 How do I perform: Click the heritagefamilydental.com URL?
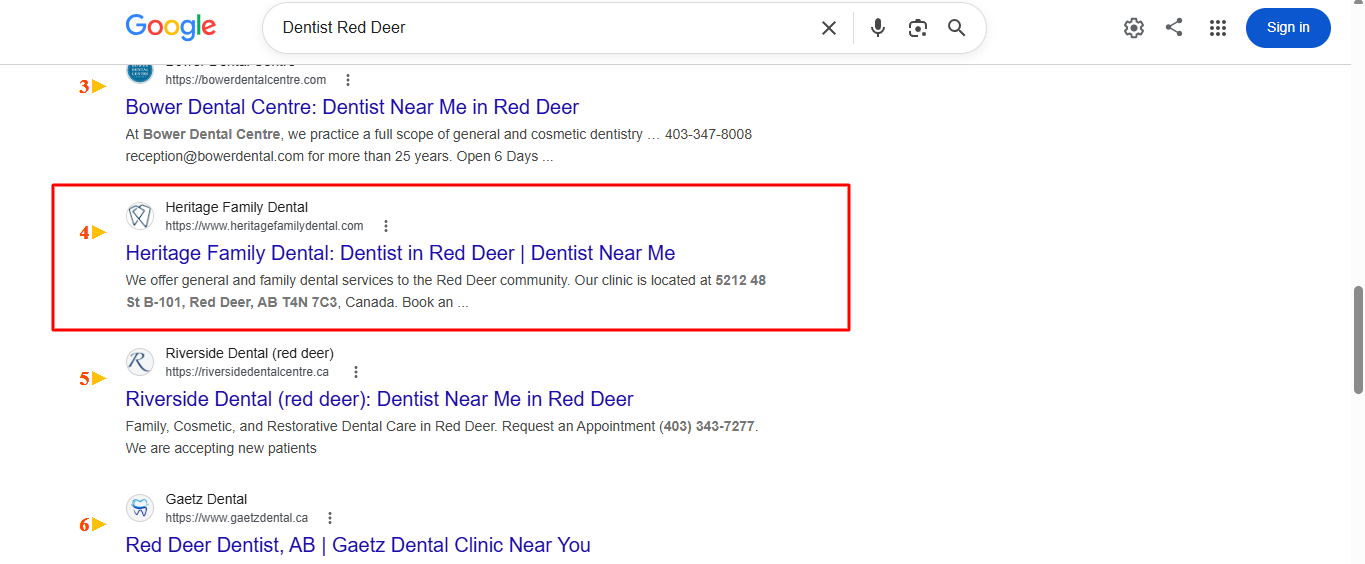point(265,226)
